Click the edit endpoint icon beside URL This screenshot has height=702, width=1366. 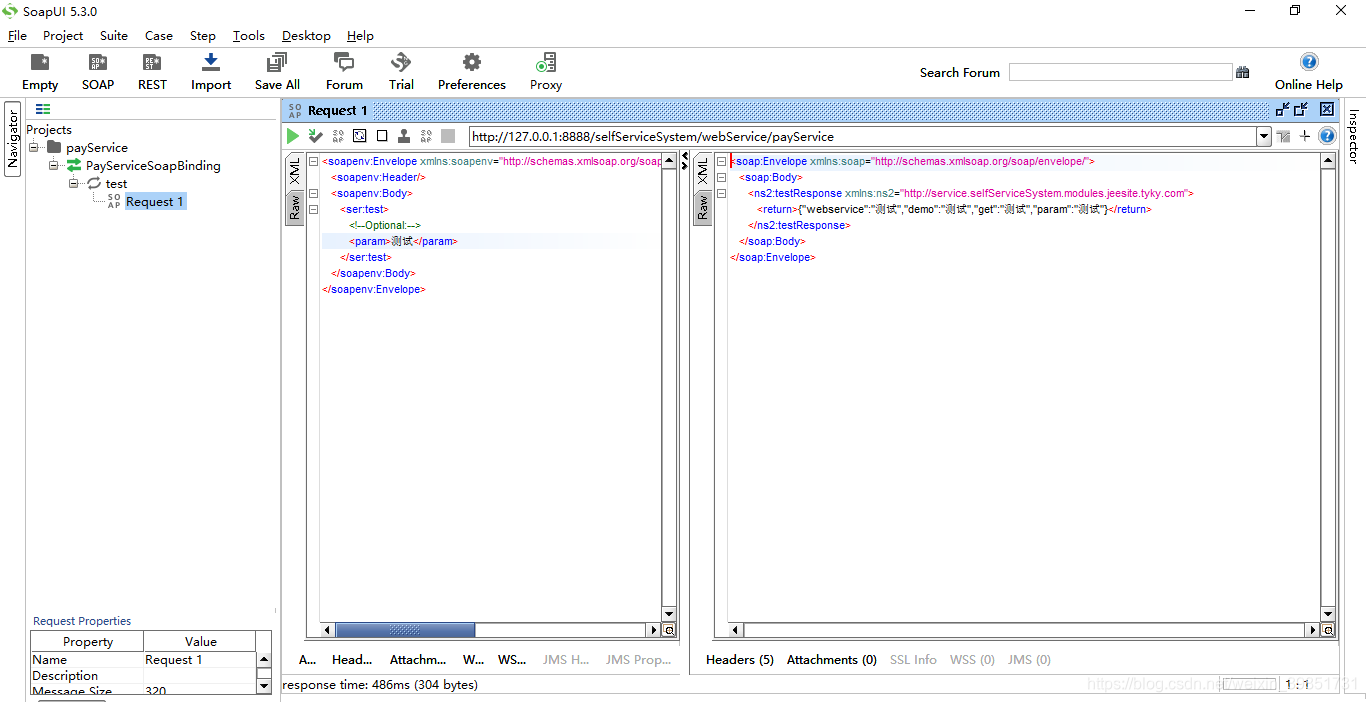(1284, 136)
